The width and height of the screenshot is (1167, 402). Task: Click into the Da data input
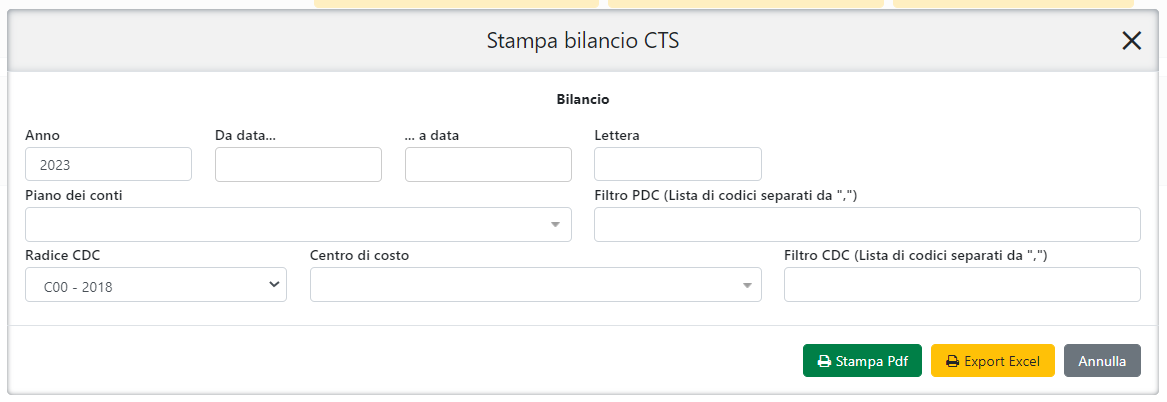(x=298, y=165)
